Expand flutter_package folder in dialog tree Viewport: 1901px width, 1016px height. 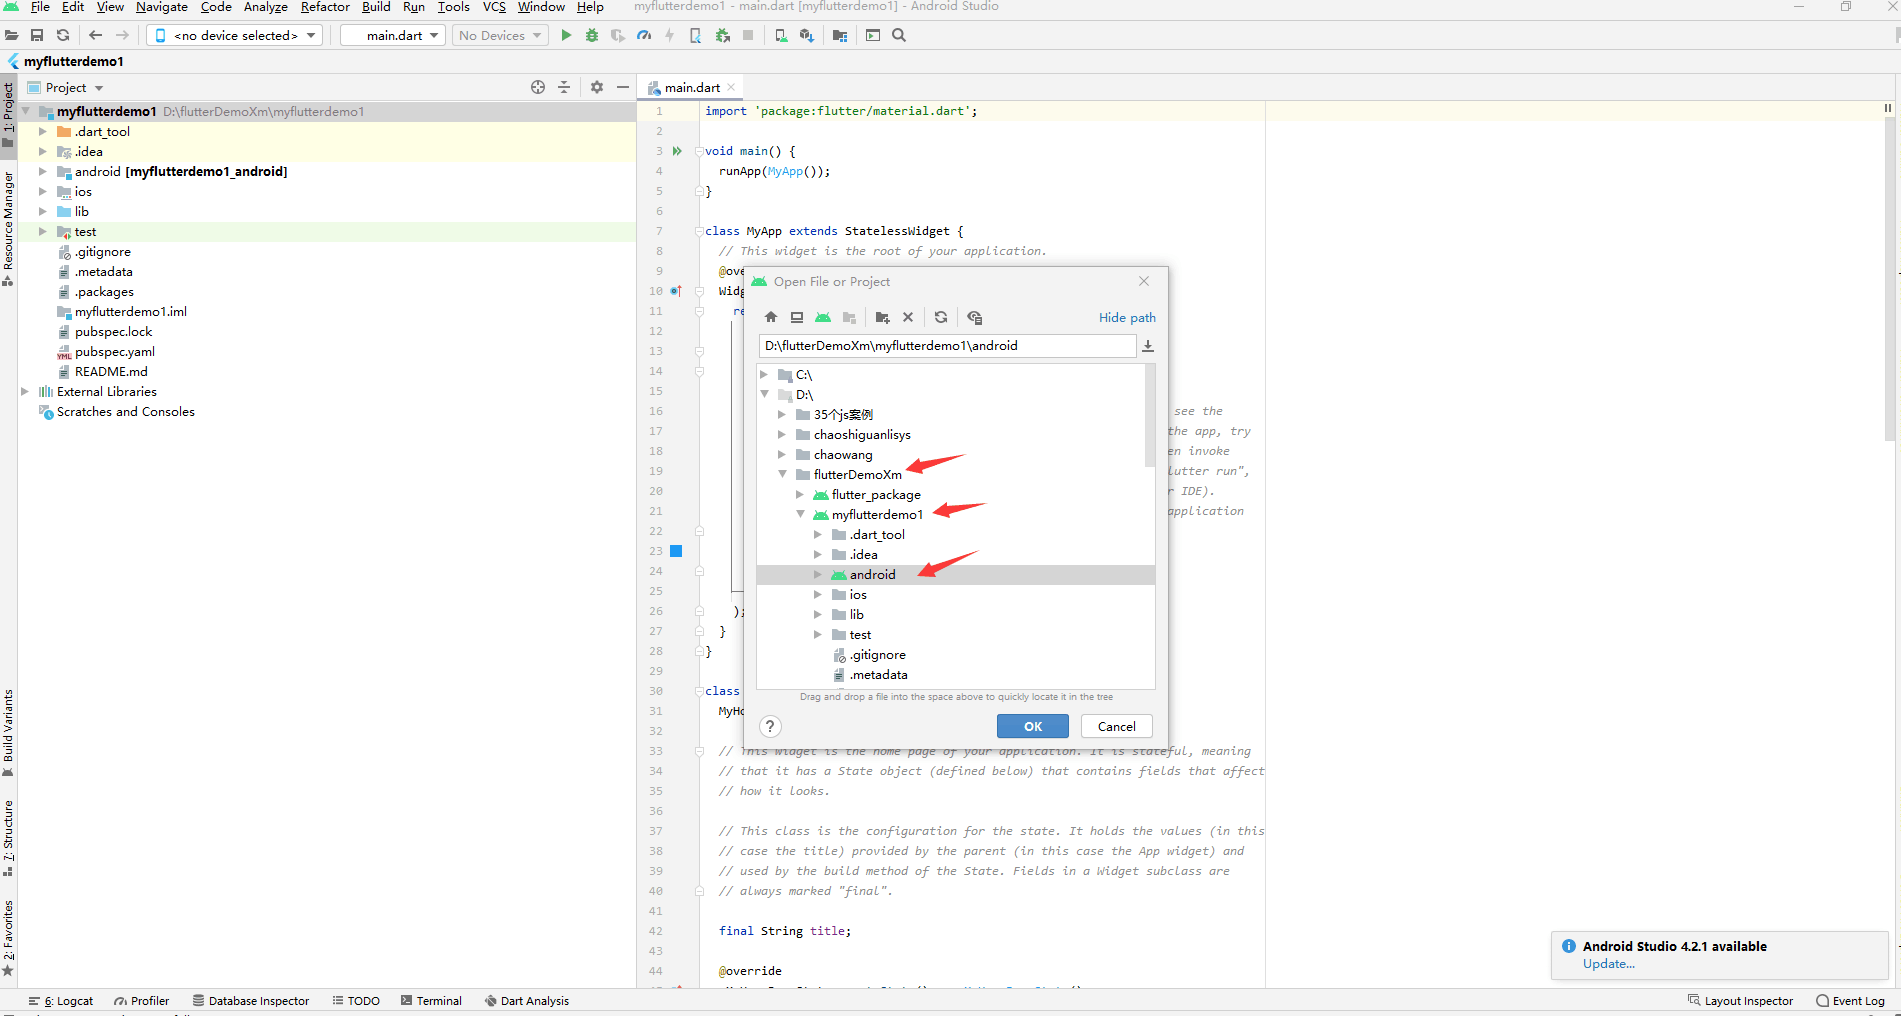tap(800, 494)
